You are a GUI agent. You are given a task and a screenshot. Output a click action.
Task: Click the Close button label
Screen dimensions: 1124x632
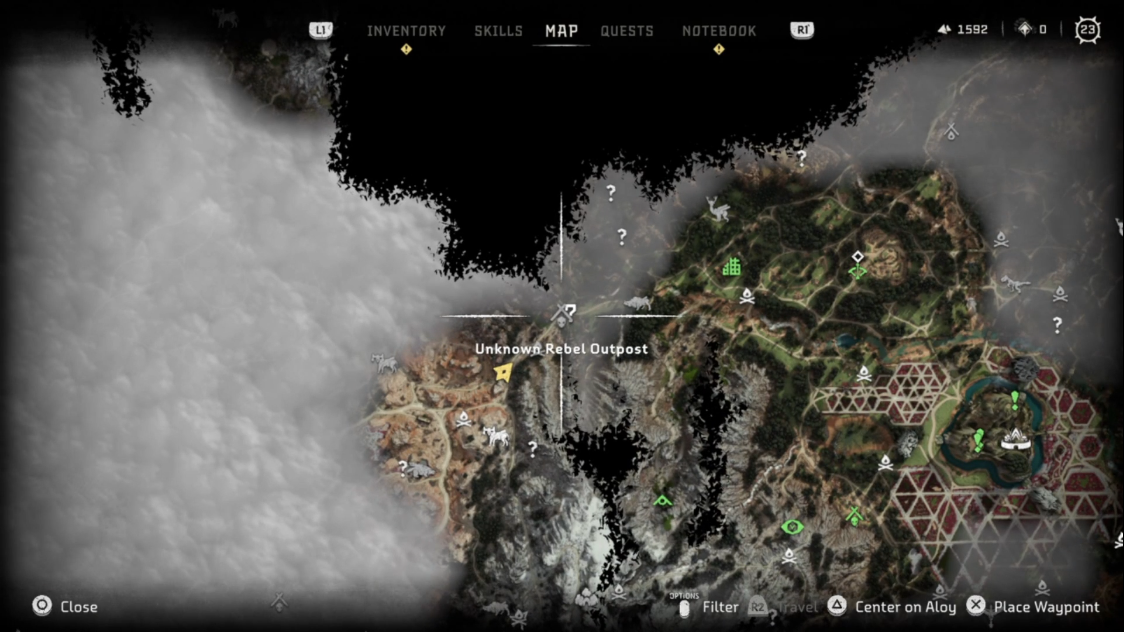click(79, 607)
